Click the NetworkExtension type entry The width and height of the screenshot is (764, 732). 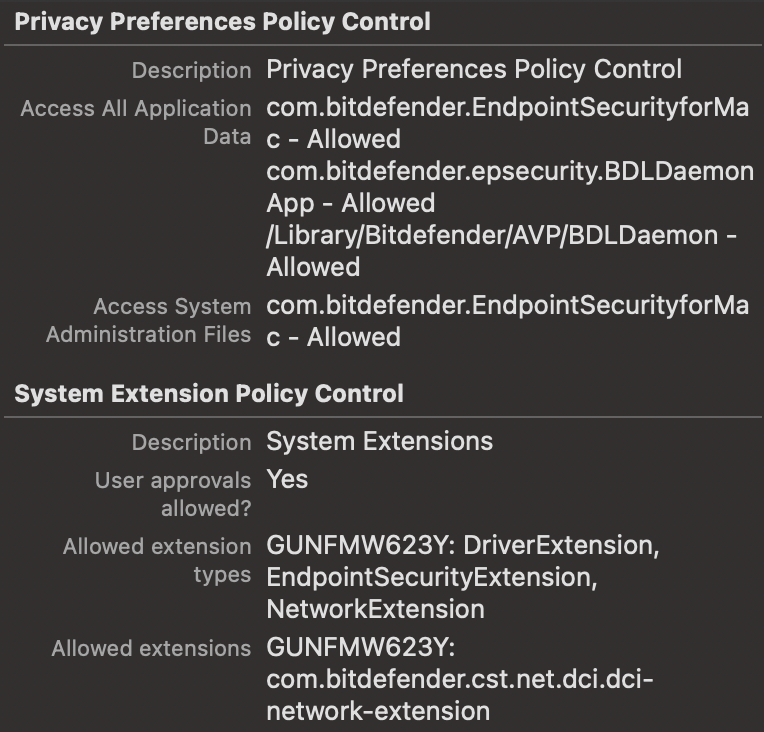pos(376,610)
